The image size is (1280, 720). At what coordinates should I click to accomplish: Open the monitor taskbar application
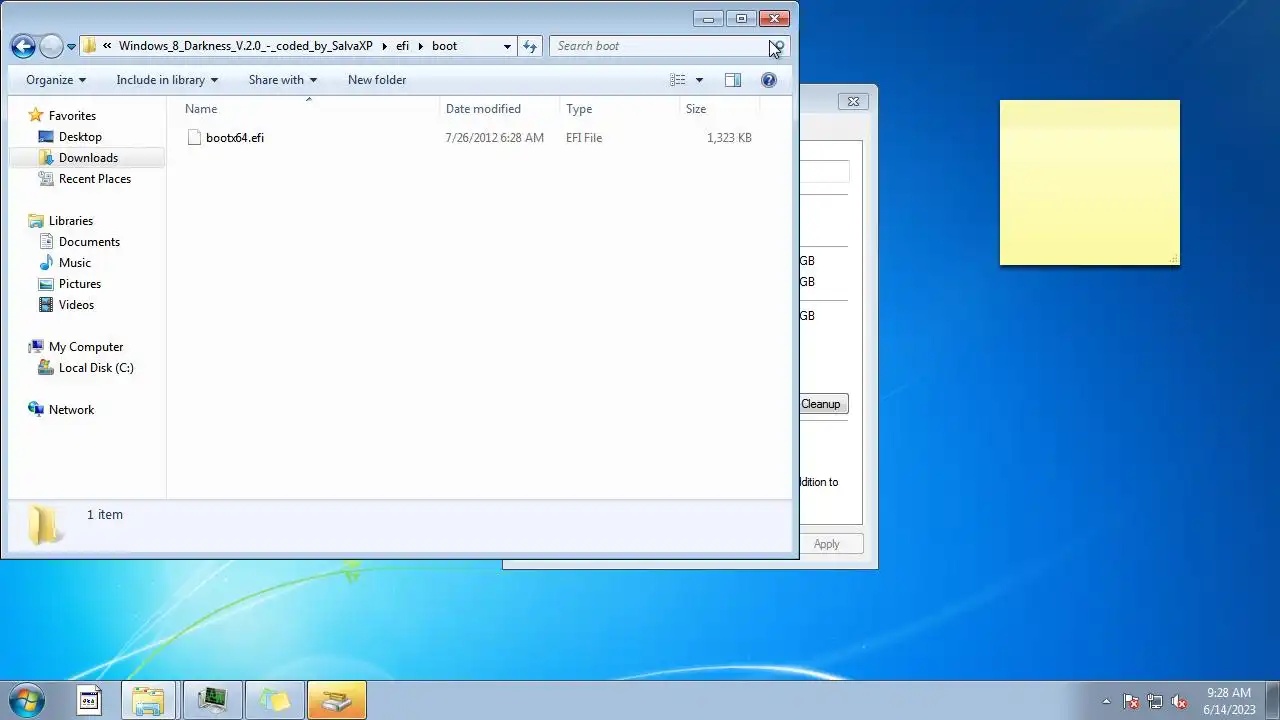(212, 701)
